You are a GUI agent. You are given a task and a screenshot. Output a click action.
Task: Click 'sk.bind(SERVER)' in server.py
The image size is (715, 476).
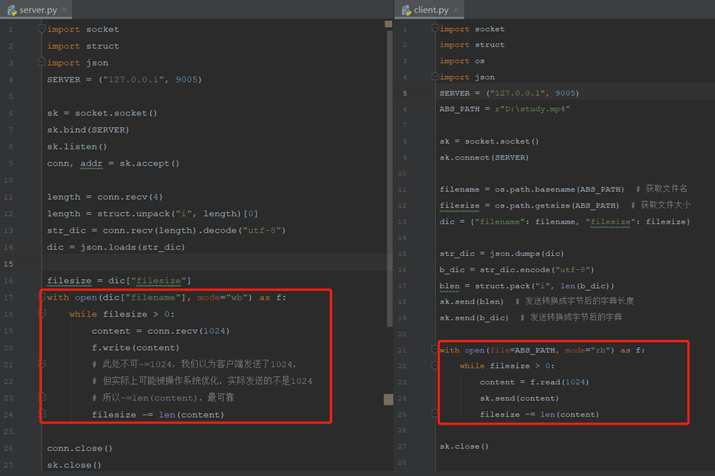[x=88, y=130]
